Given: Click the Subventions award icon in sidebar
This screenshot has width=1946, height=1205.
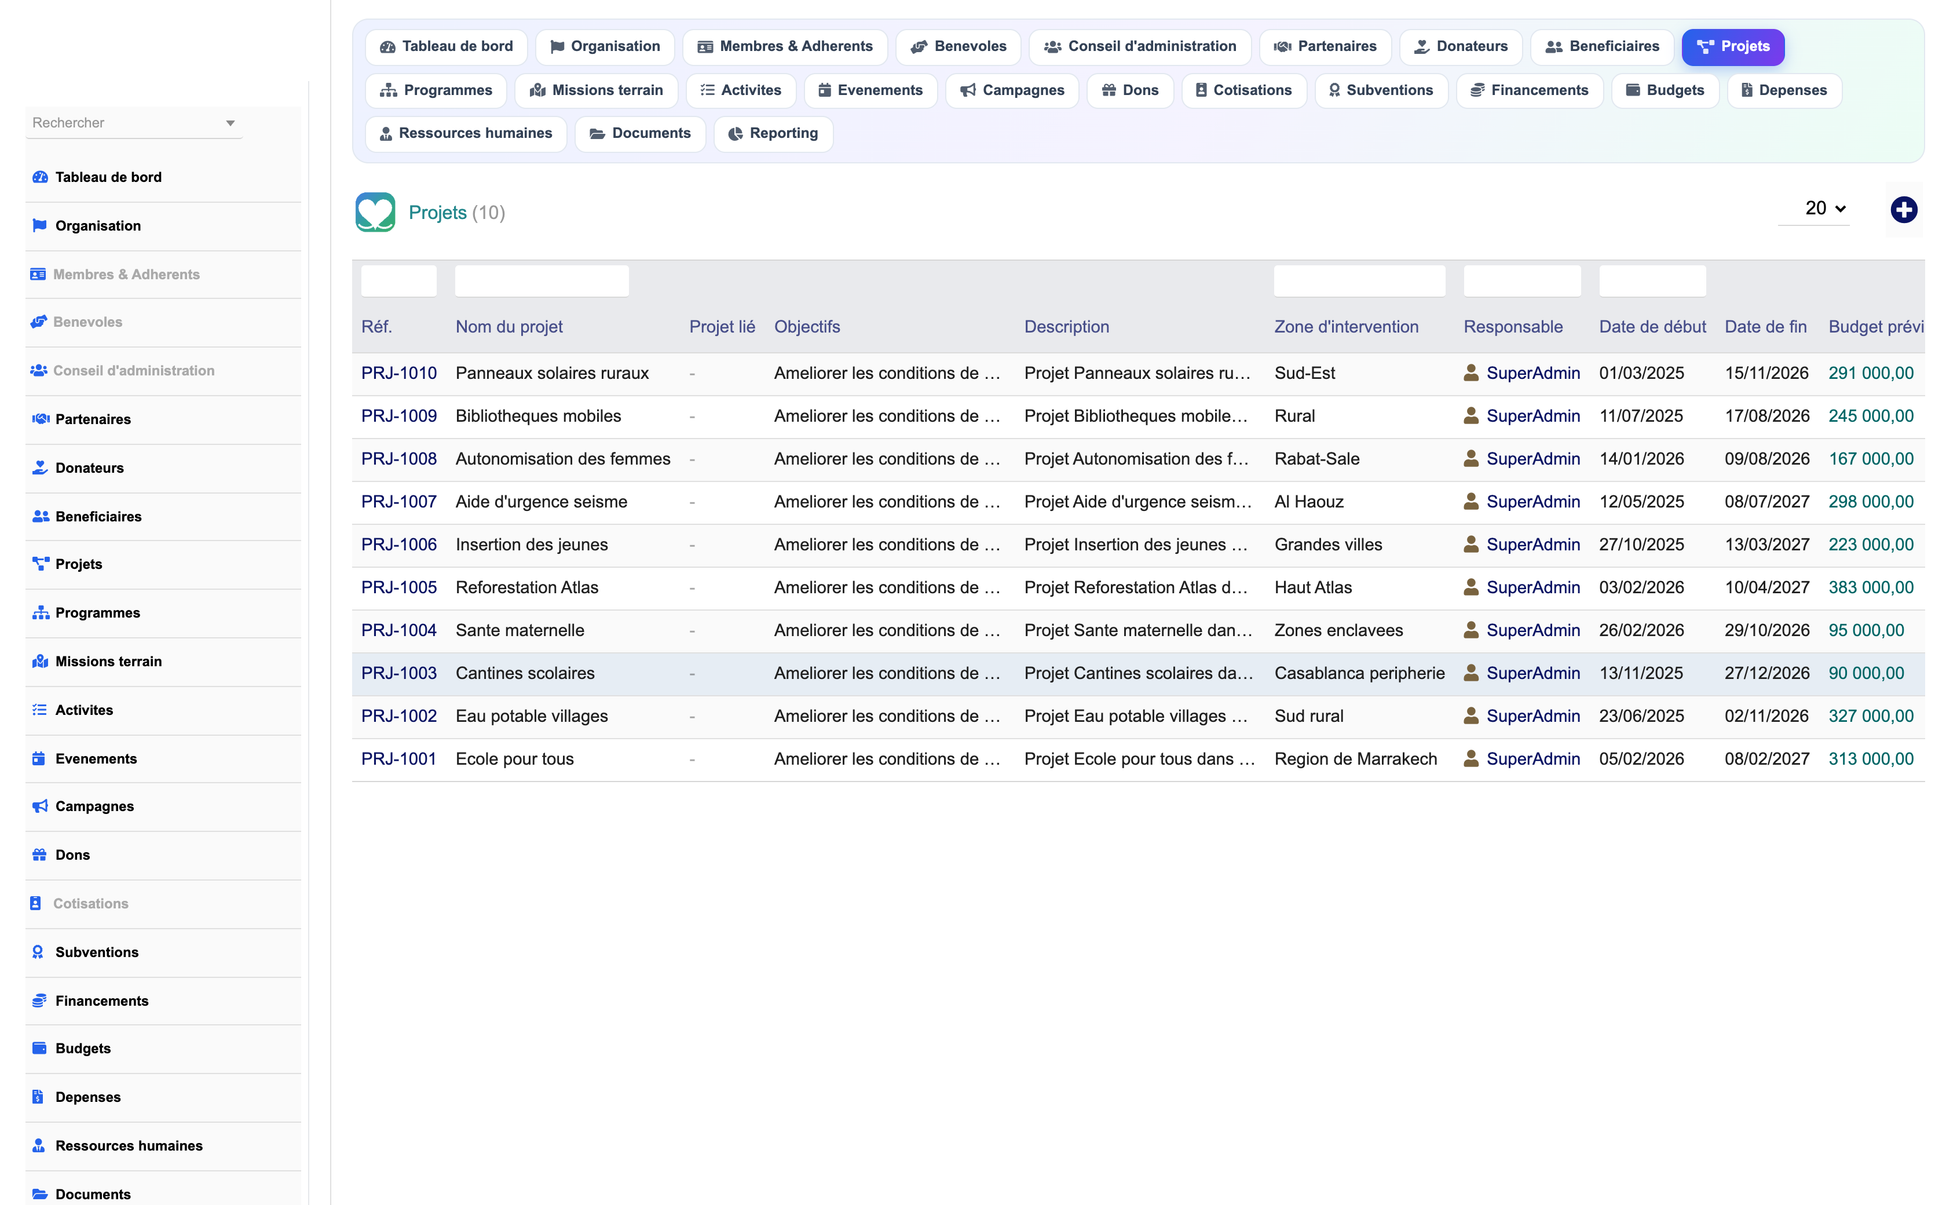Looking at the screenshot, I should point(38,952).
